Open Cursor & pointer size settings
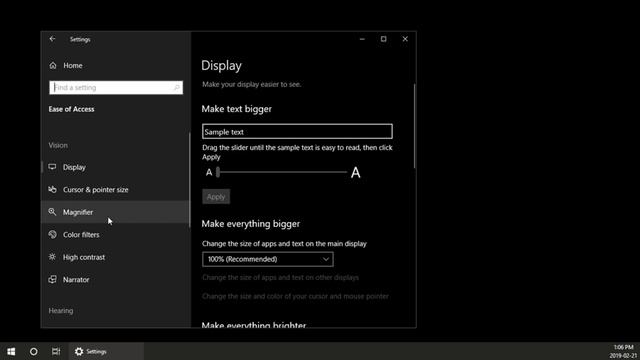Viewport: 640px width, 360px height. (116, 189)
